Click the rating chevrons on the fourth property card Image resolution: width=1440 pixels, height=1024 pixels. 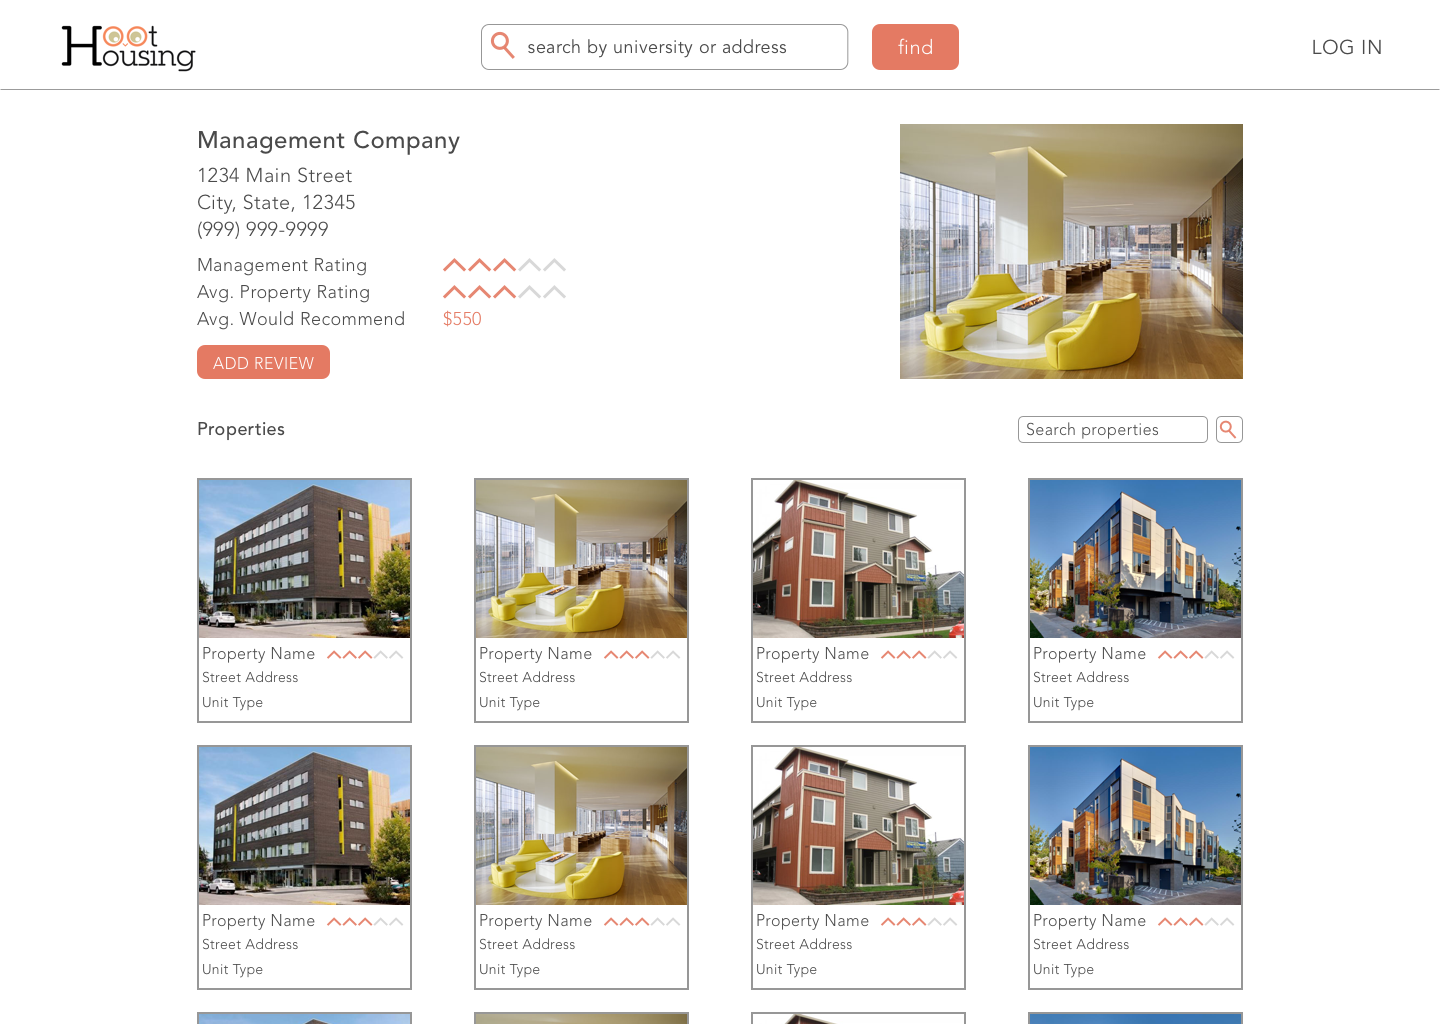pyautogui.click(x=1195, y=653)
